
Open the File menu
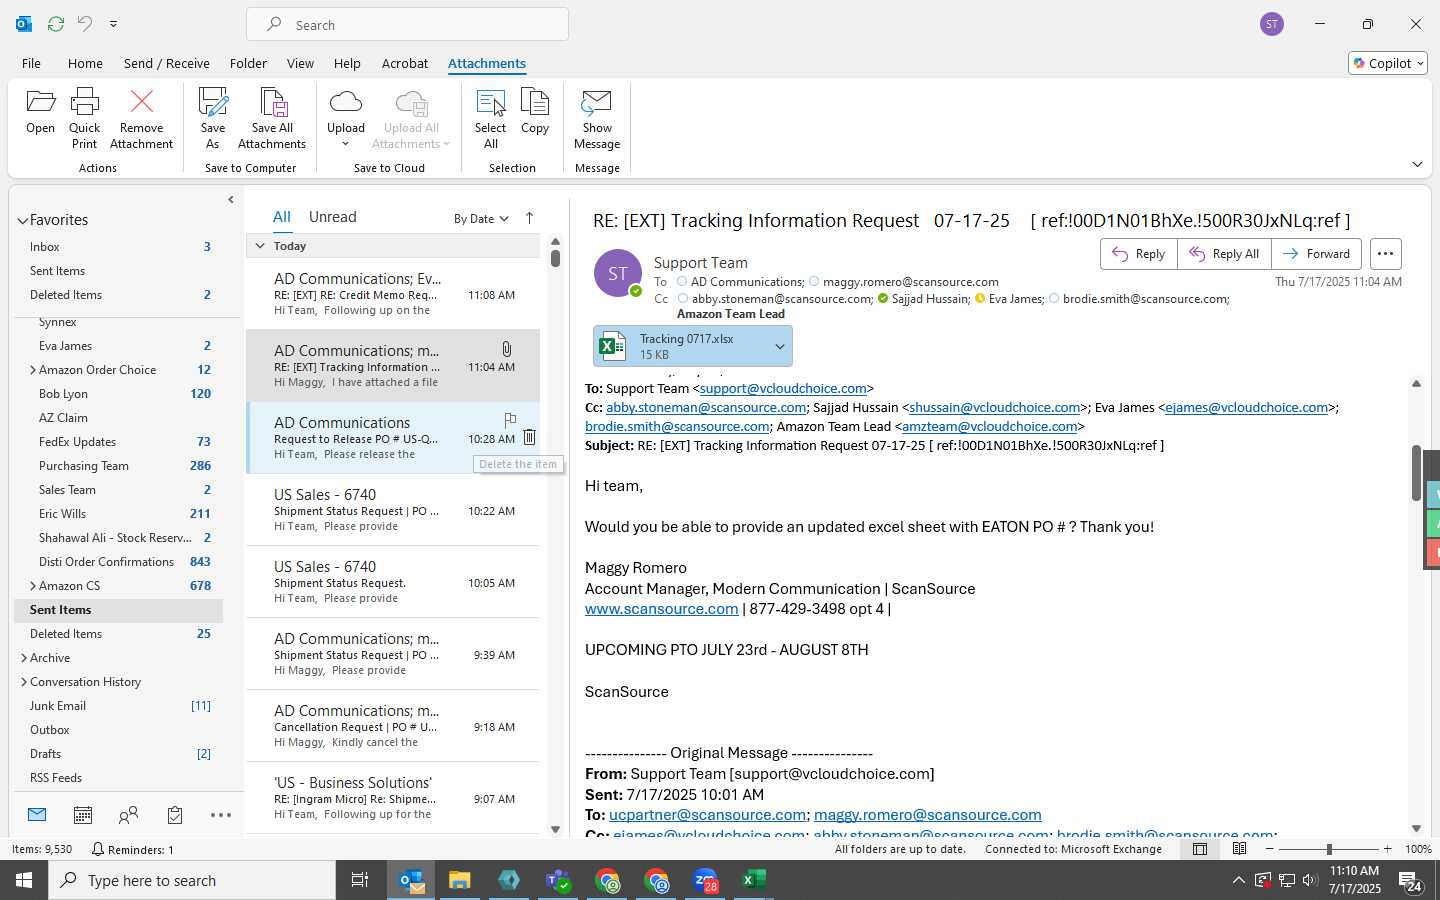click(x=31, y=63)
